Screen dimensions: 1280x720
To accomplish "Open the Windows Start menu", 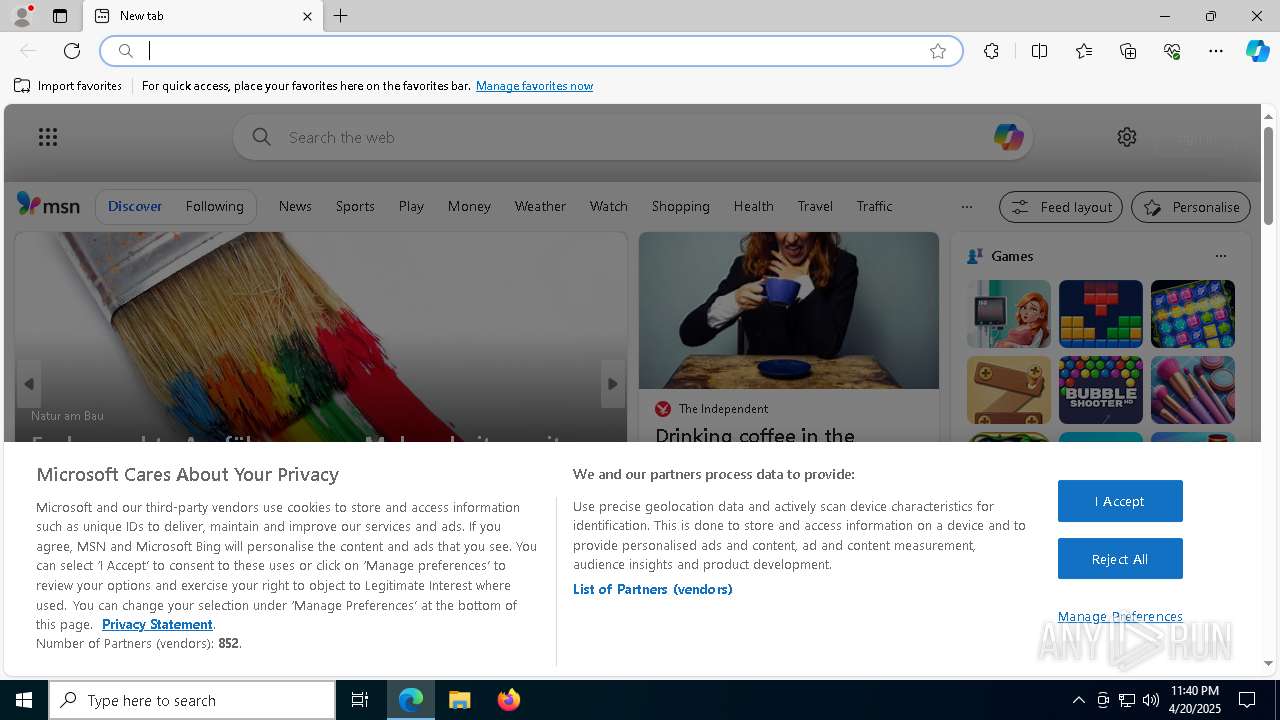I will 24,700.
